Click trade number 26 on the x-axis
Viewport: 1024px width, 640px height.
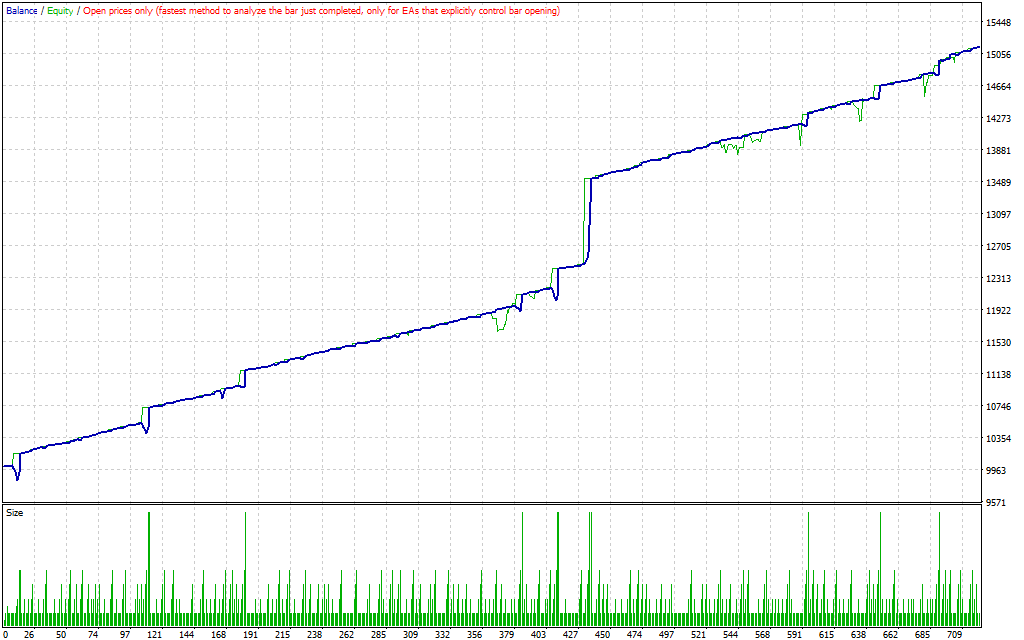point(28,634)
